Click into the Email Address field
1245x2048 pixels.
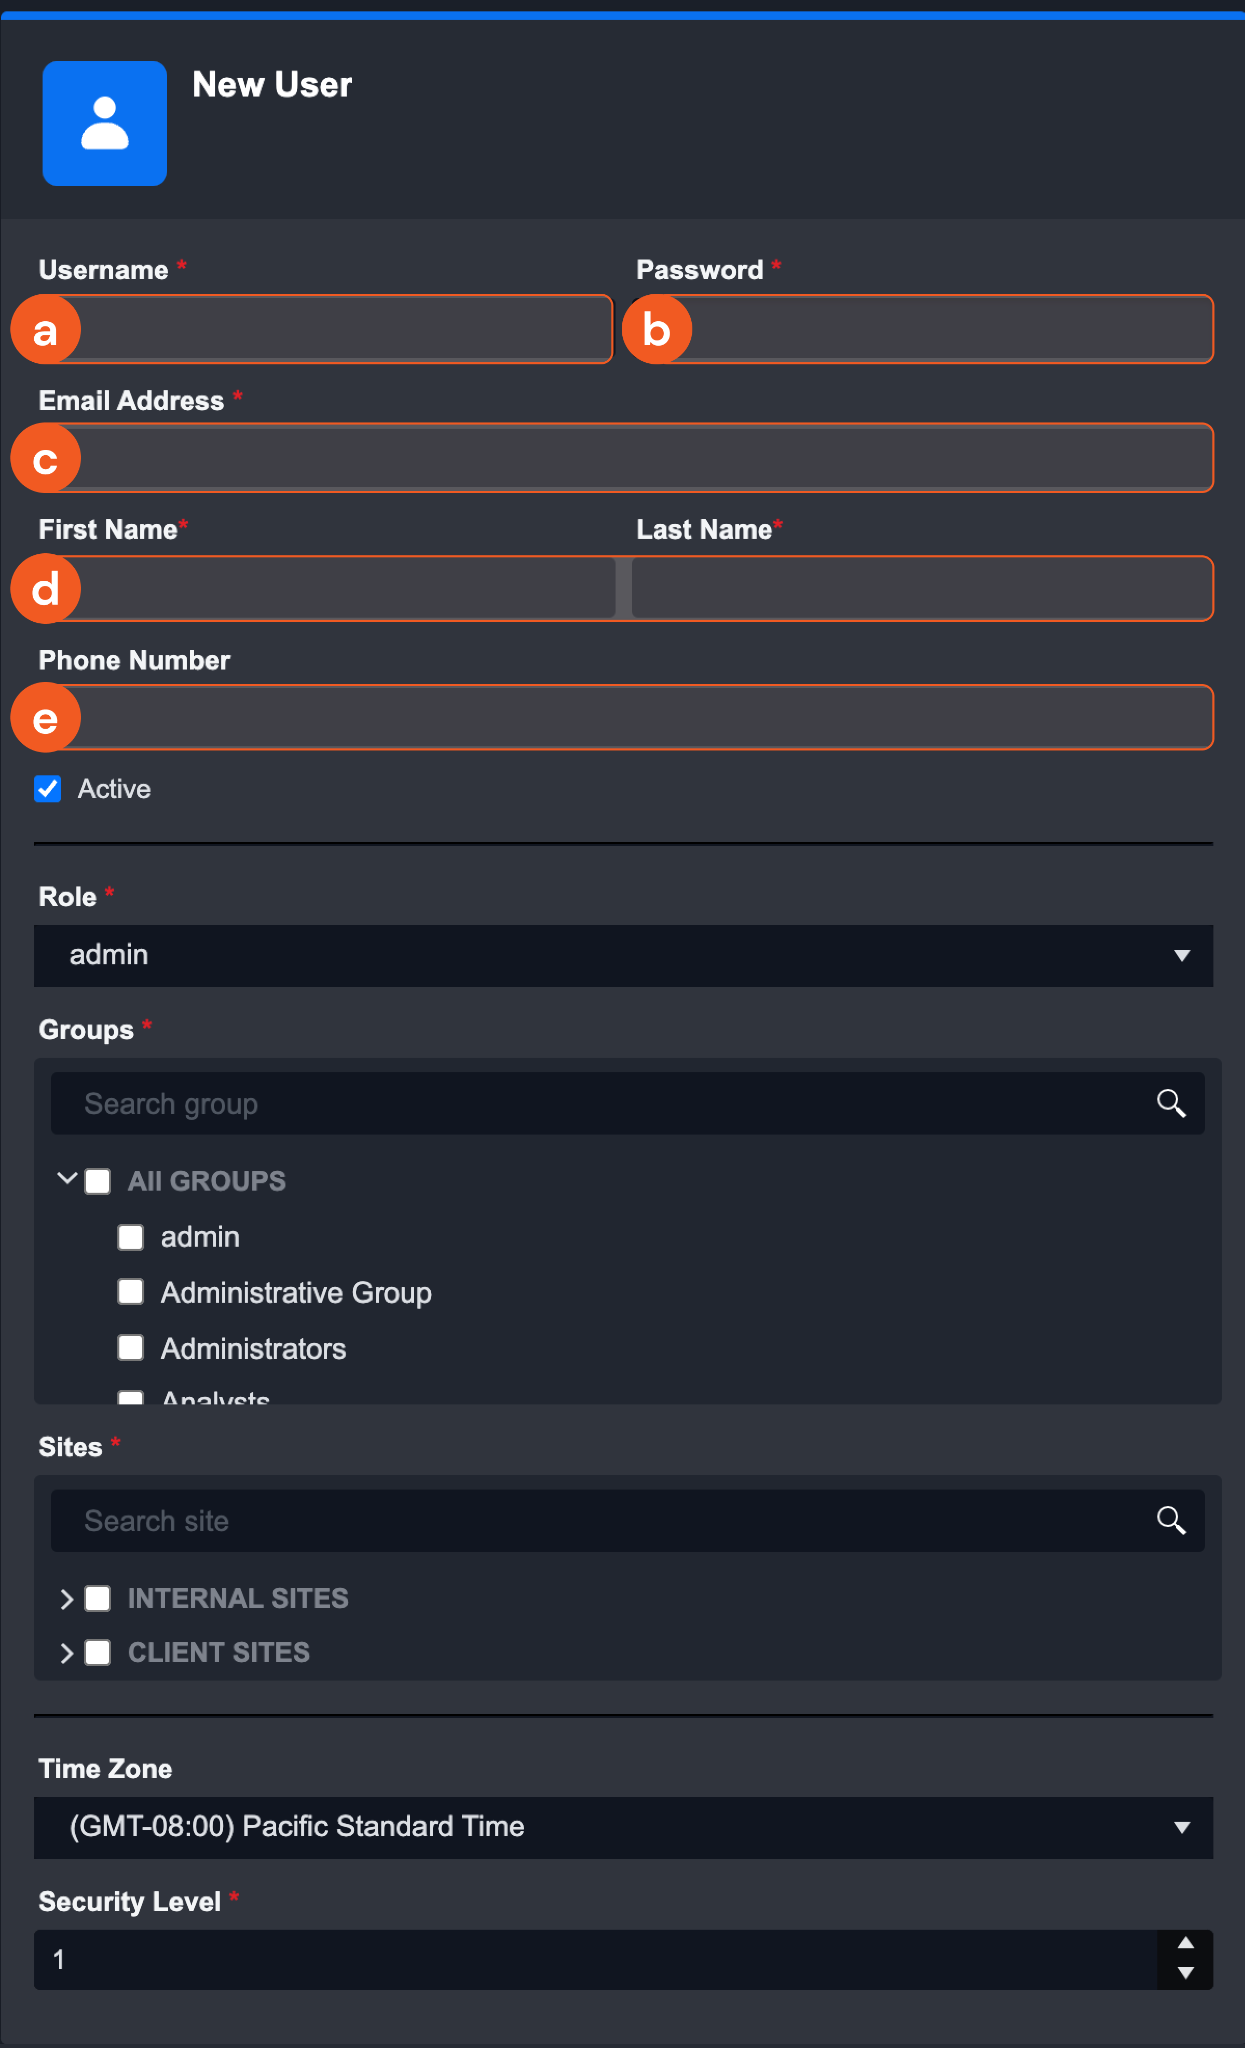[x=640, y=458]
